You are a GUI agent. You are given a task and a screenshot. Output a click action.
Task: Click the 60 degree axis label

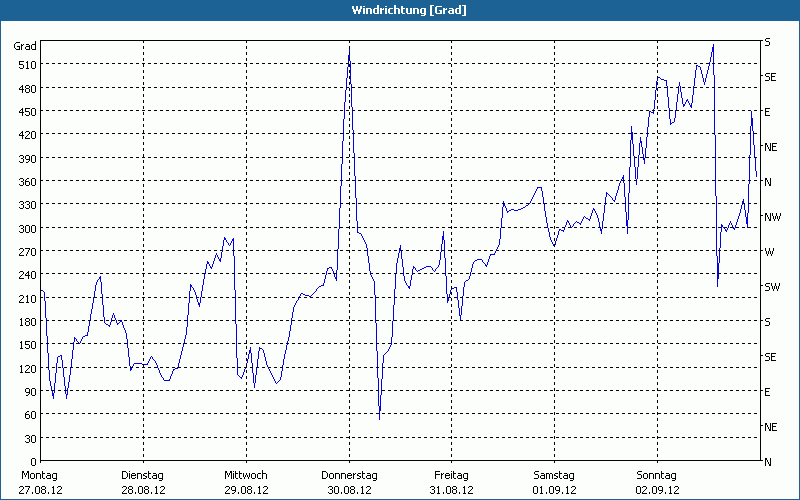31,415
